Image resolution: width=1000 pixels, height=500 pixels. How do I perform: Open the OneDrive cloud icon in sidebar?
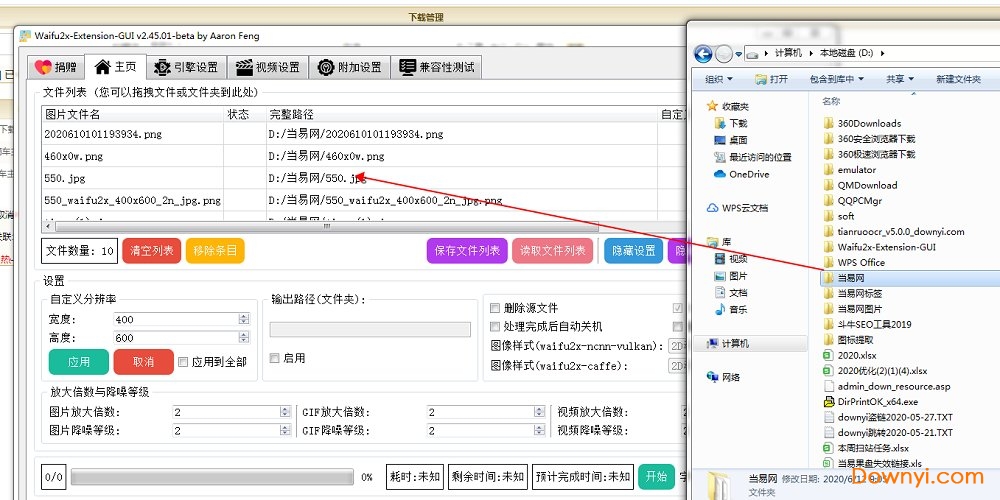(x=720, y=174)
